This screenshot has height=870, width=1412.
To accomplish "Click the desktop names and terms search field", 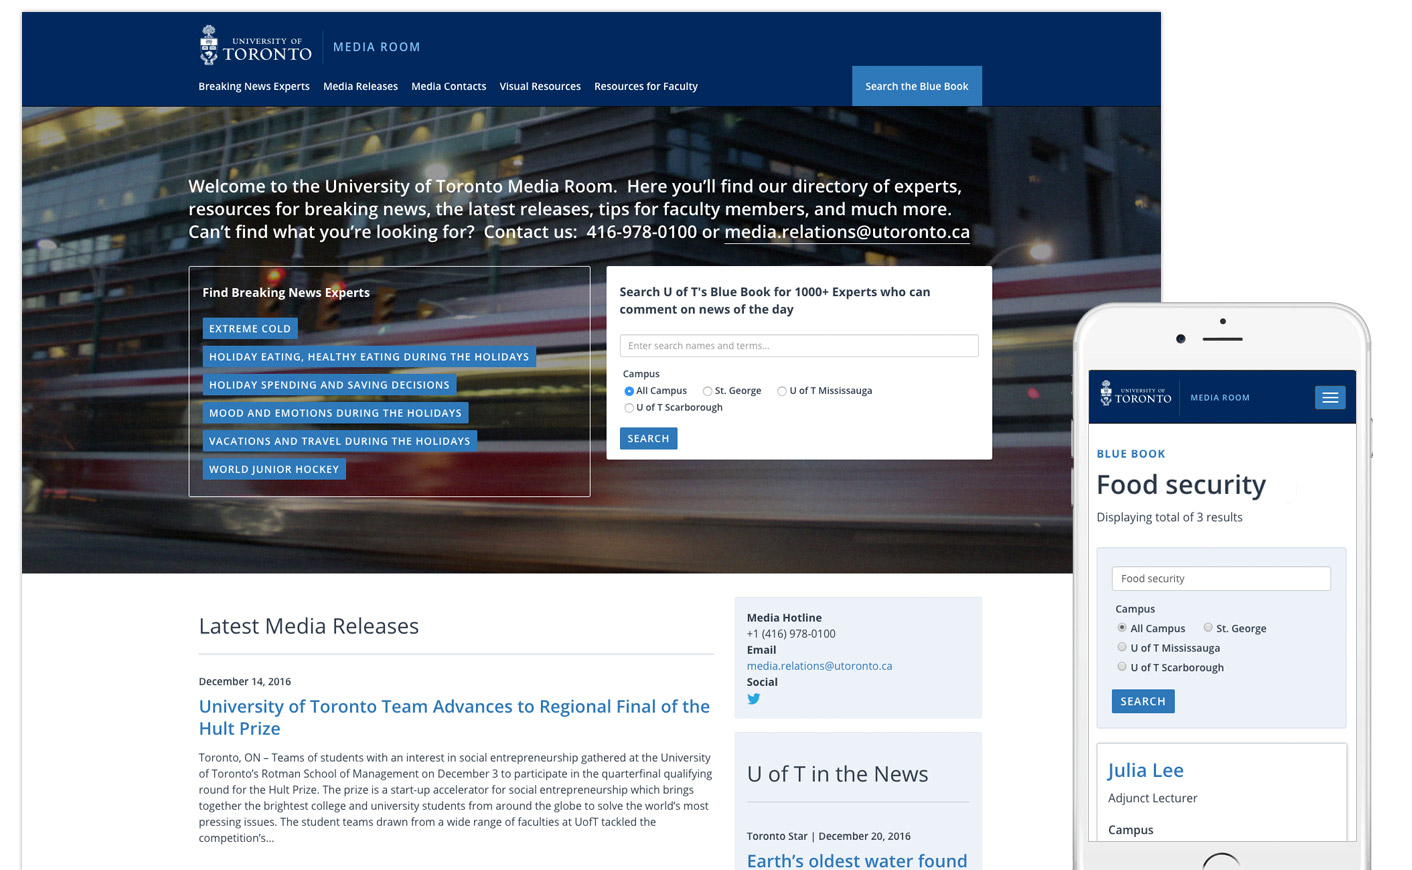I will tap(798, 346).
